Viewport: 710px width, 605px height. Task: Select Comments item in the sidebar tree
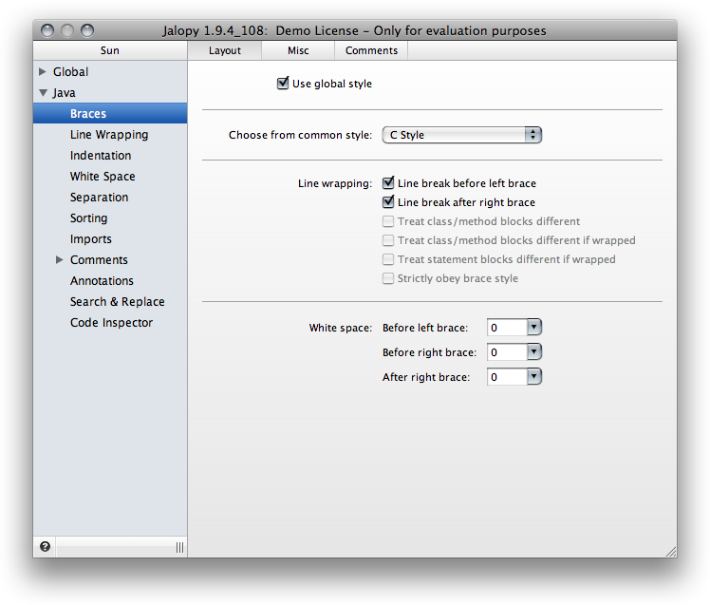[99, 260]
